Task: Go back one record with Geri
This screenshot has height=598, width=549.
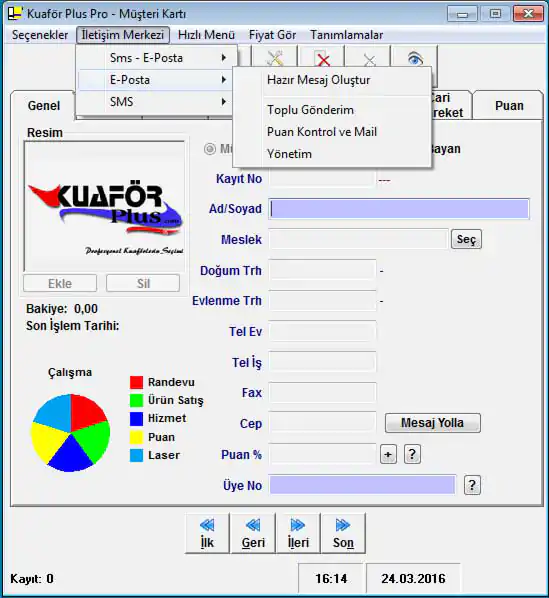Action: (253, 533)
